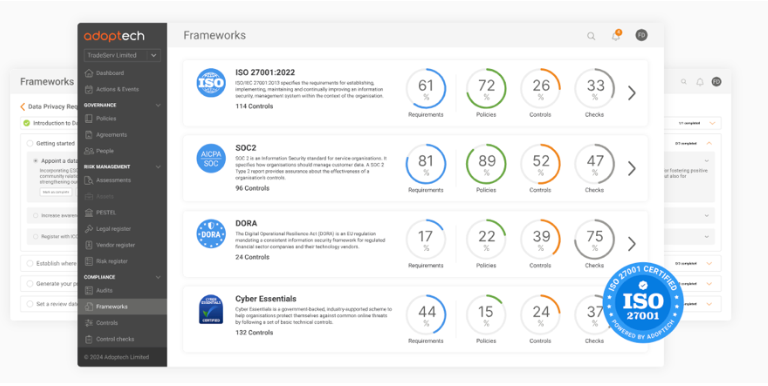Expand the 1/1 completed row chevron
This screenshot has width=768, height=386.
[712, 123]
